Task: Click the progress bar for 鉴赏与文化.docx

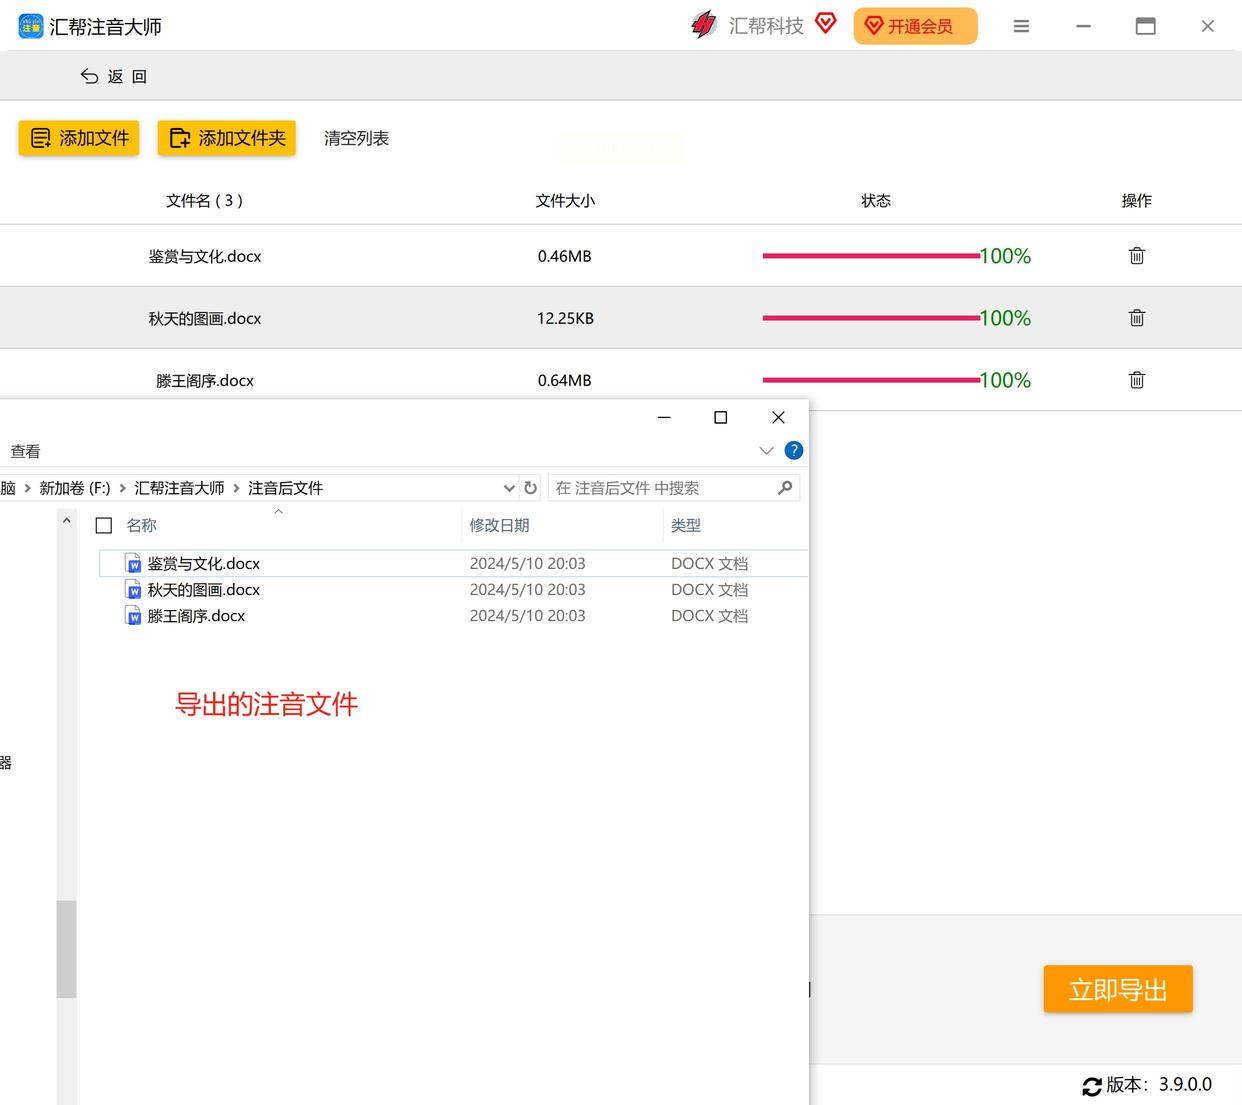Action: pos(870,256)
